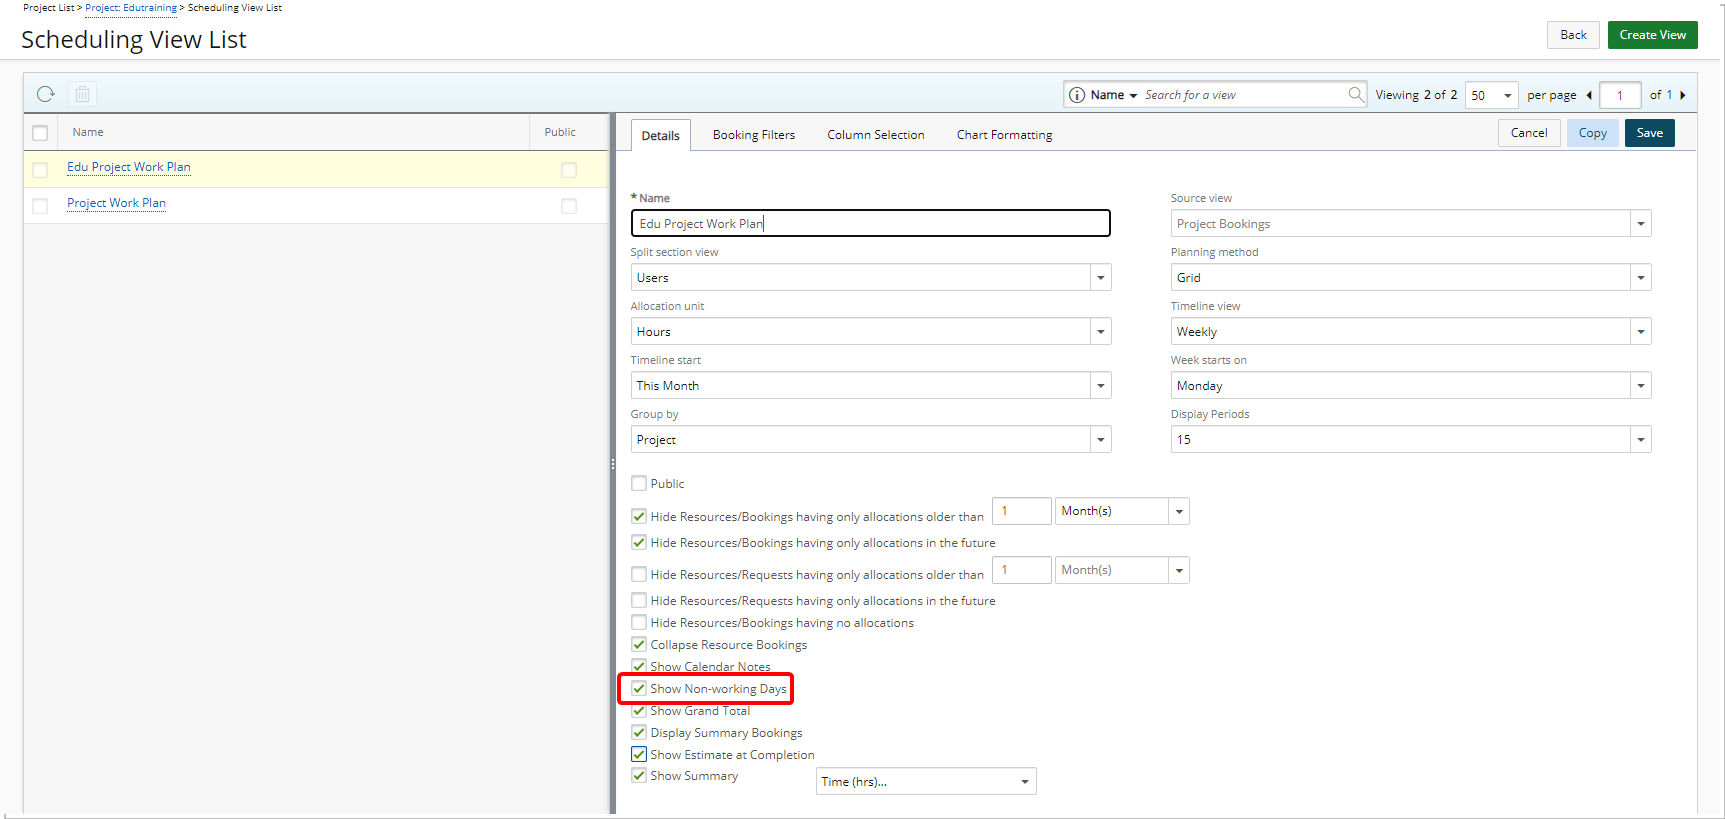Enable the Public checkbox in Details
The width and height of the screenshot is (1725, 819).
tap(639, 483)
